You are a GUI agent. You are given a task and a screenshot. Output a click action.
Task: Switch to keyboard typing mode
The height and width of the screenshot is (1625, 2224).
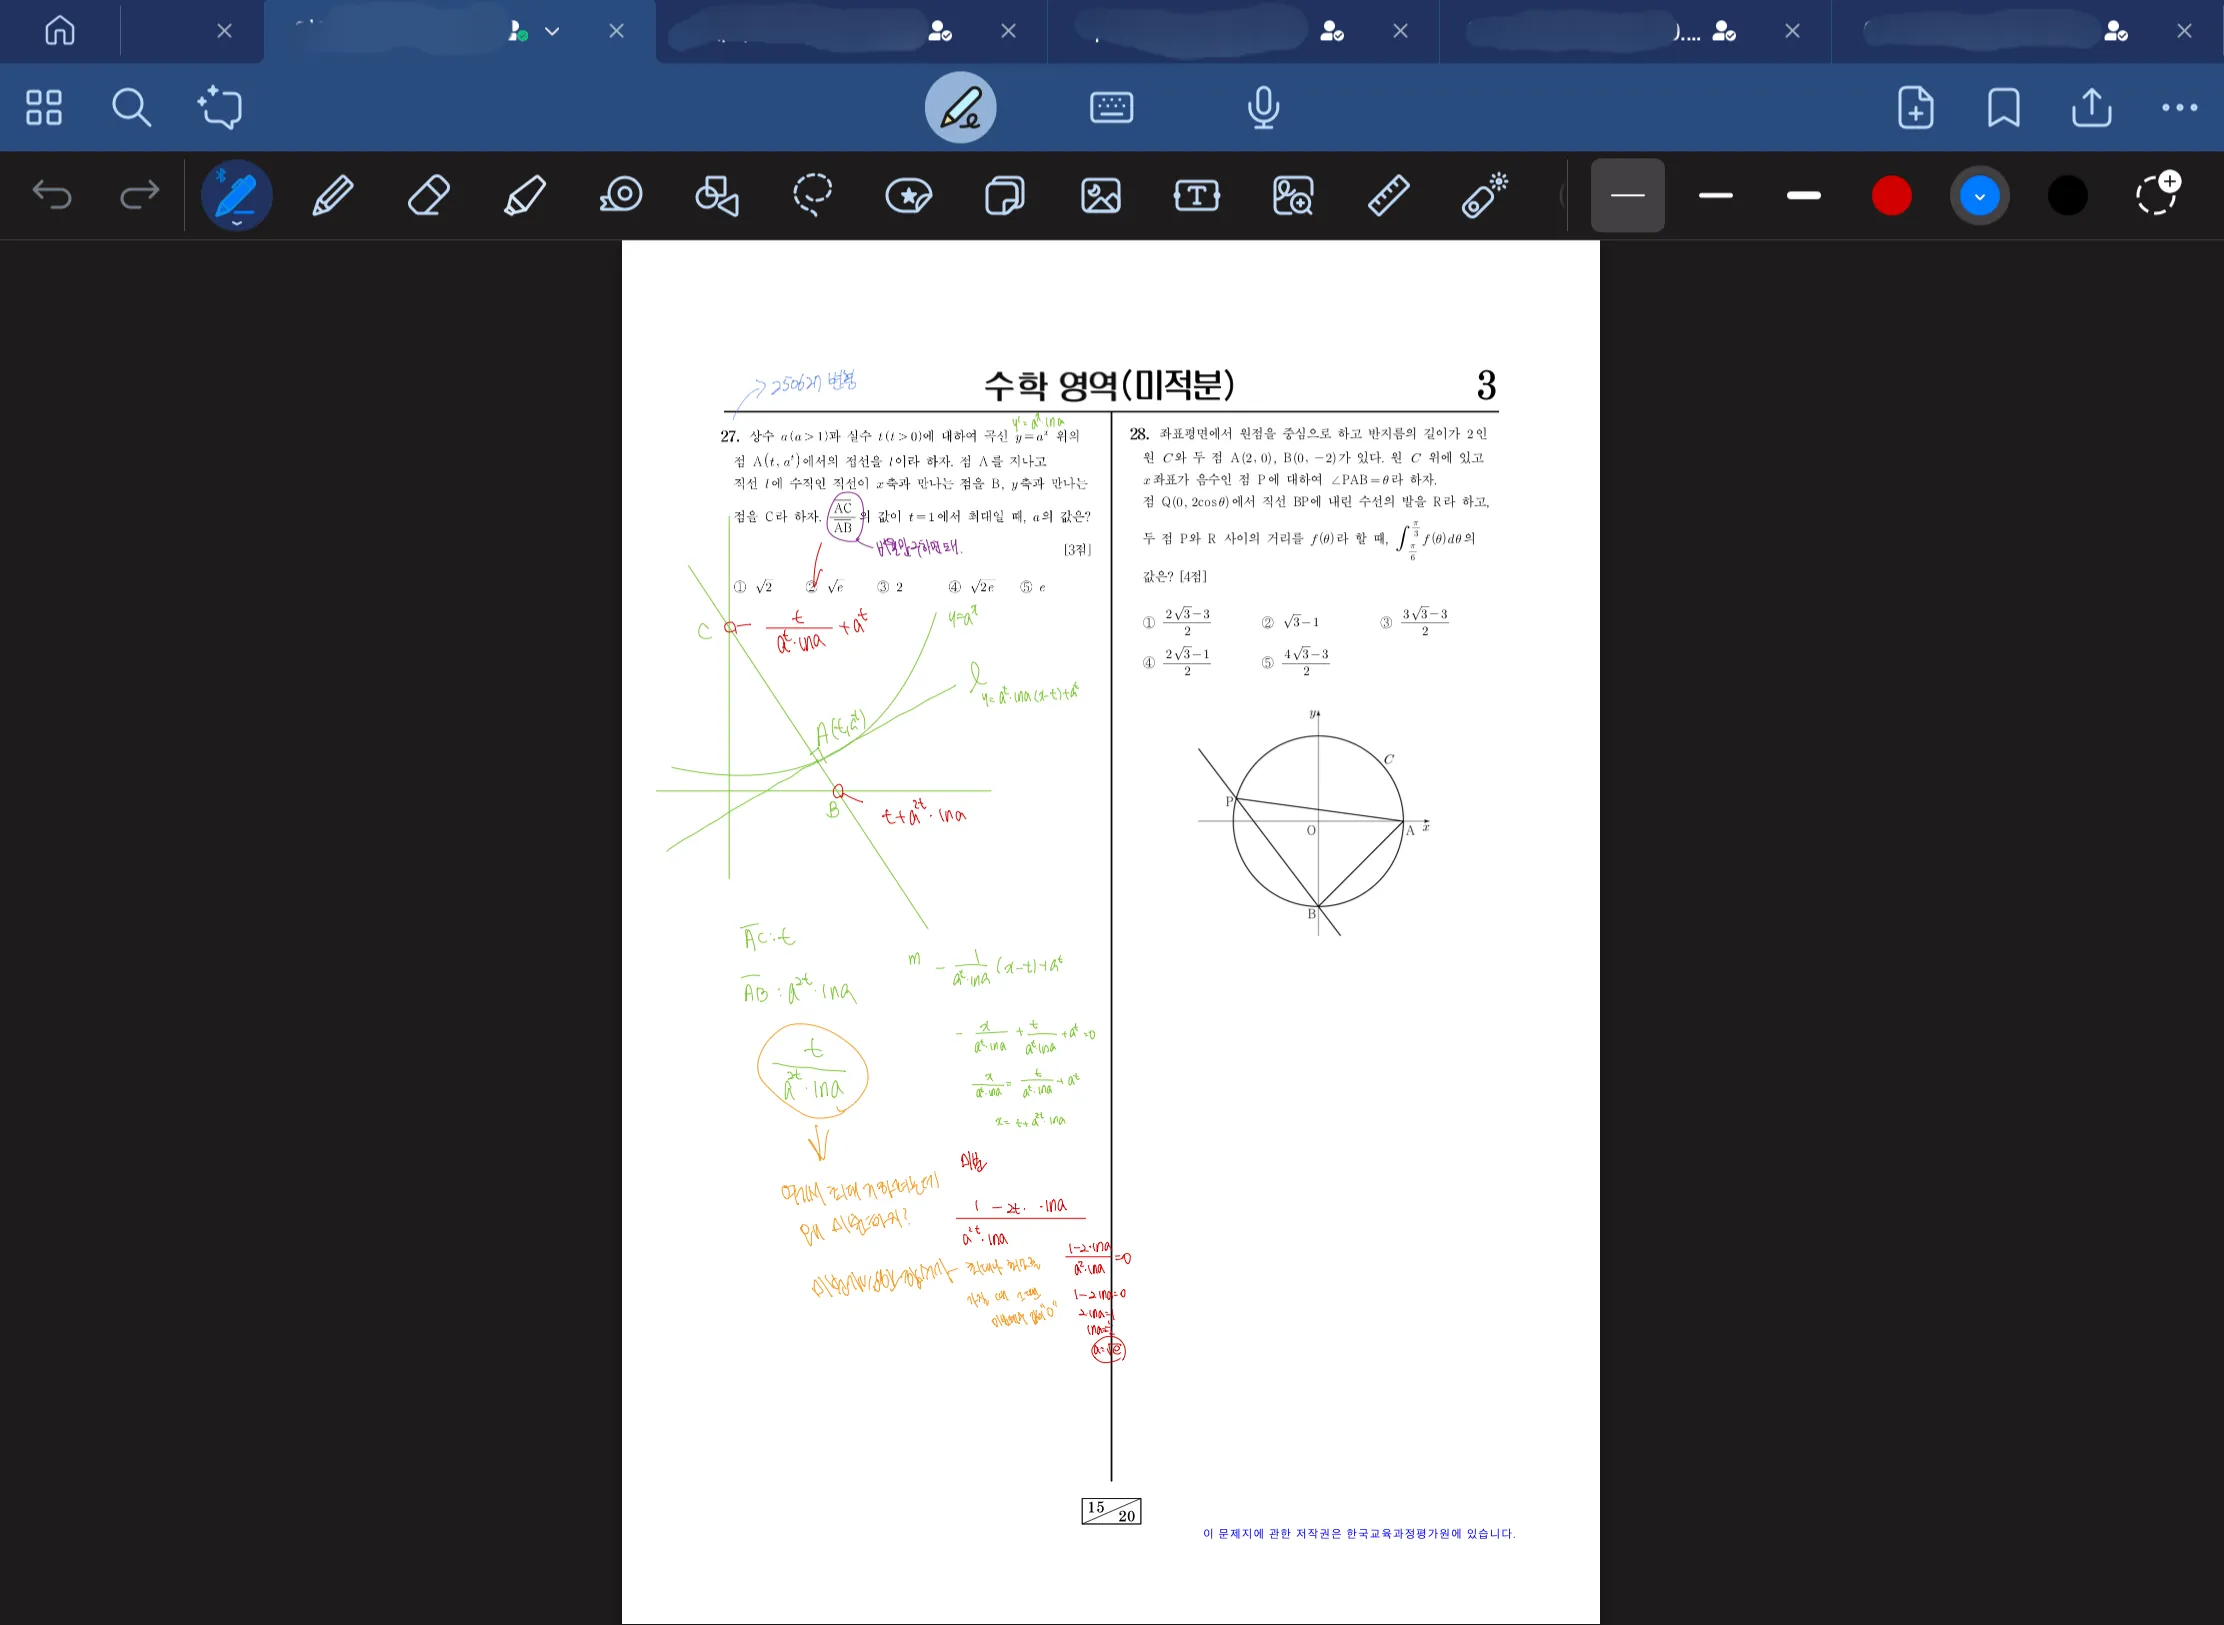[x=1111, y=108]
